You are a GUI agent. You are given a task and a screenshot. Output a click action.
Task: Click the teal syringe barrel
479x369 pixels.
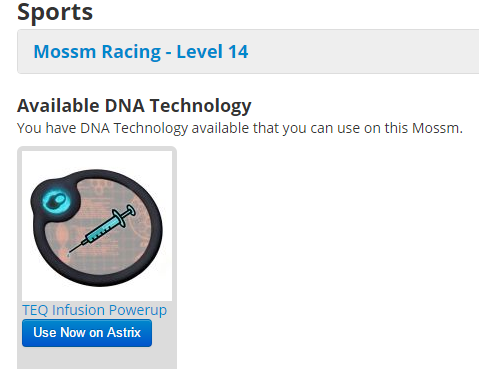(x=100, y=231)
